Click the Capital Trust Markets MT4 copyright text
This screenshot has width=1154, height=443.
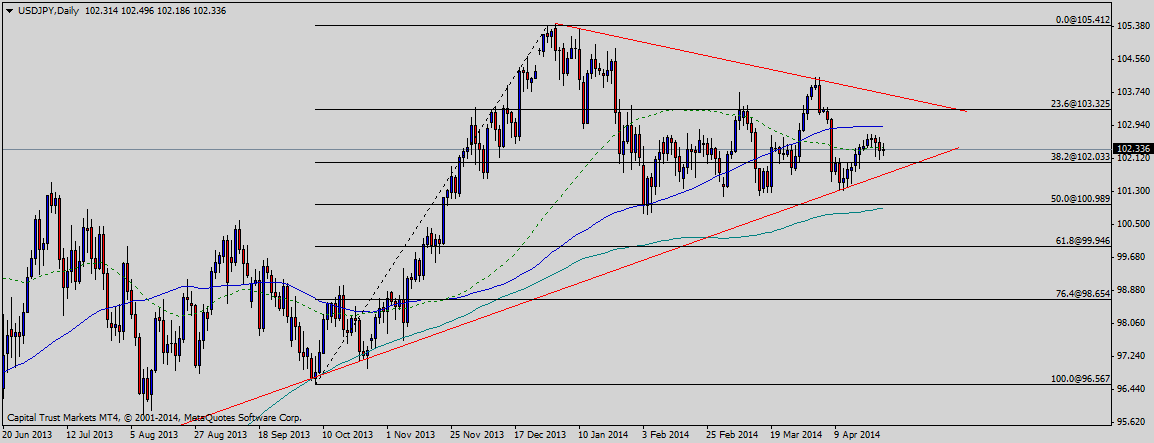(154, 417)
